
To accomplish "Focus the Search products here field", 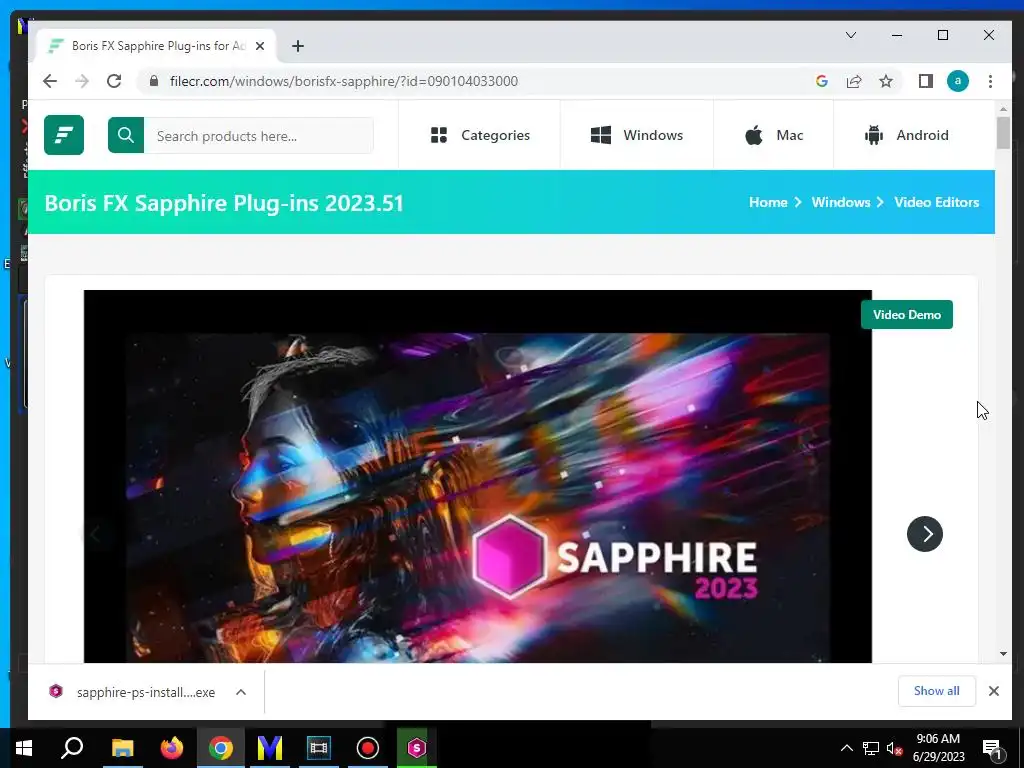I will (x=259, y=135).
